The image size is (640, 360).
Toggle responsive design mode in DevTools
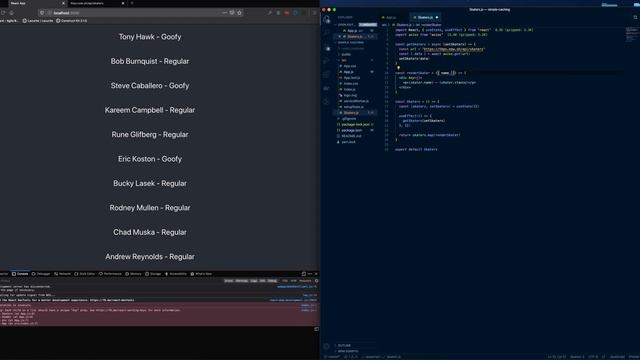(304, 274)
